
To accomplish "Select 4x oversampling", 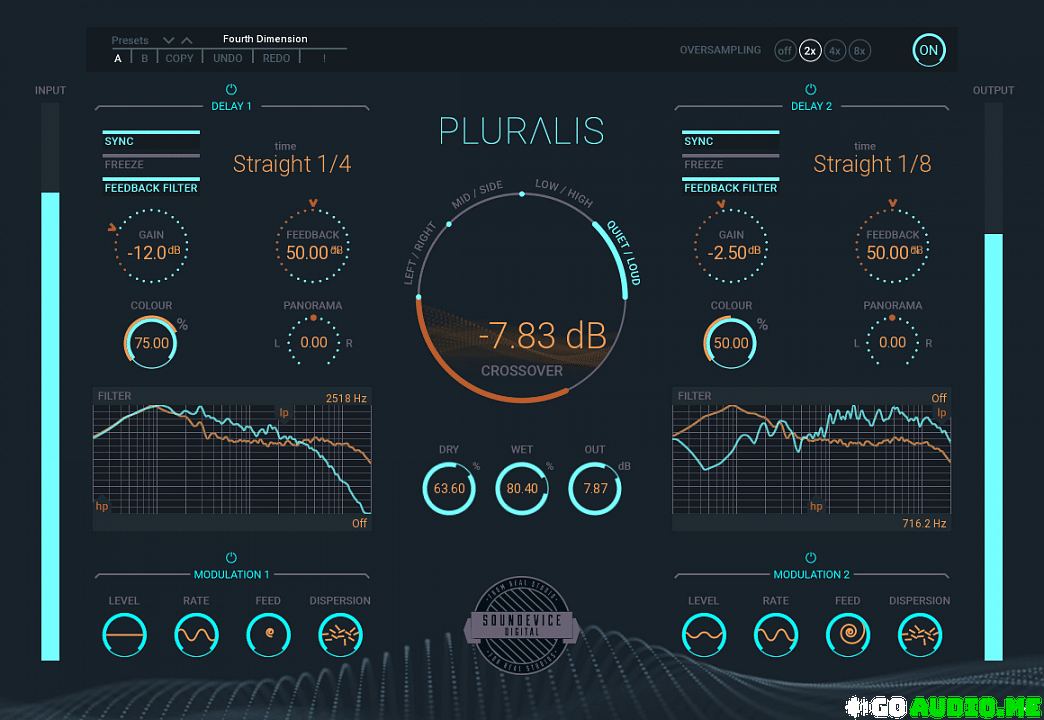I will point(834,51).
